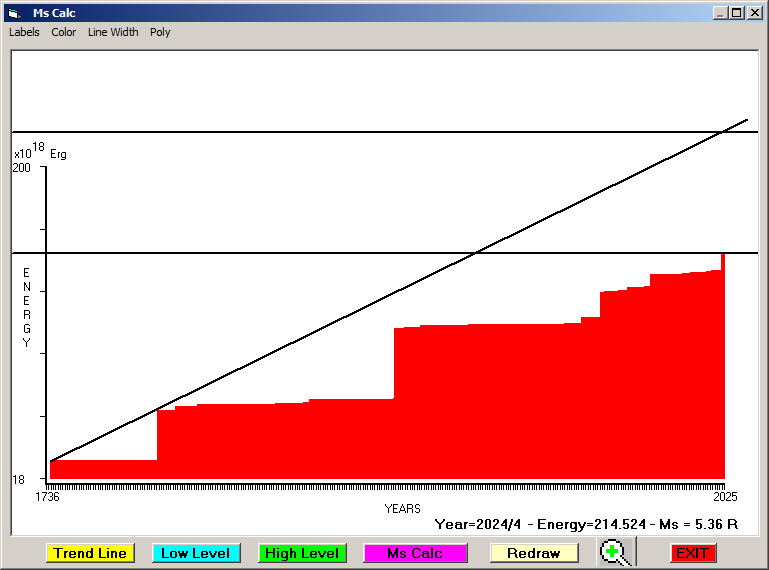
Task: Click the magnifier zoom-in icon
Action: pos(617,552)
